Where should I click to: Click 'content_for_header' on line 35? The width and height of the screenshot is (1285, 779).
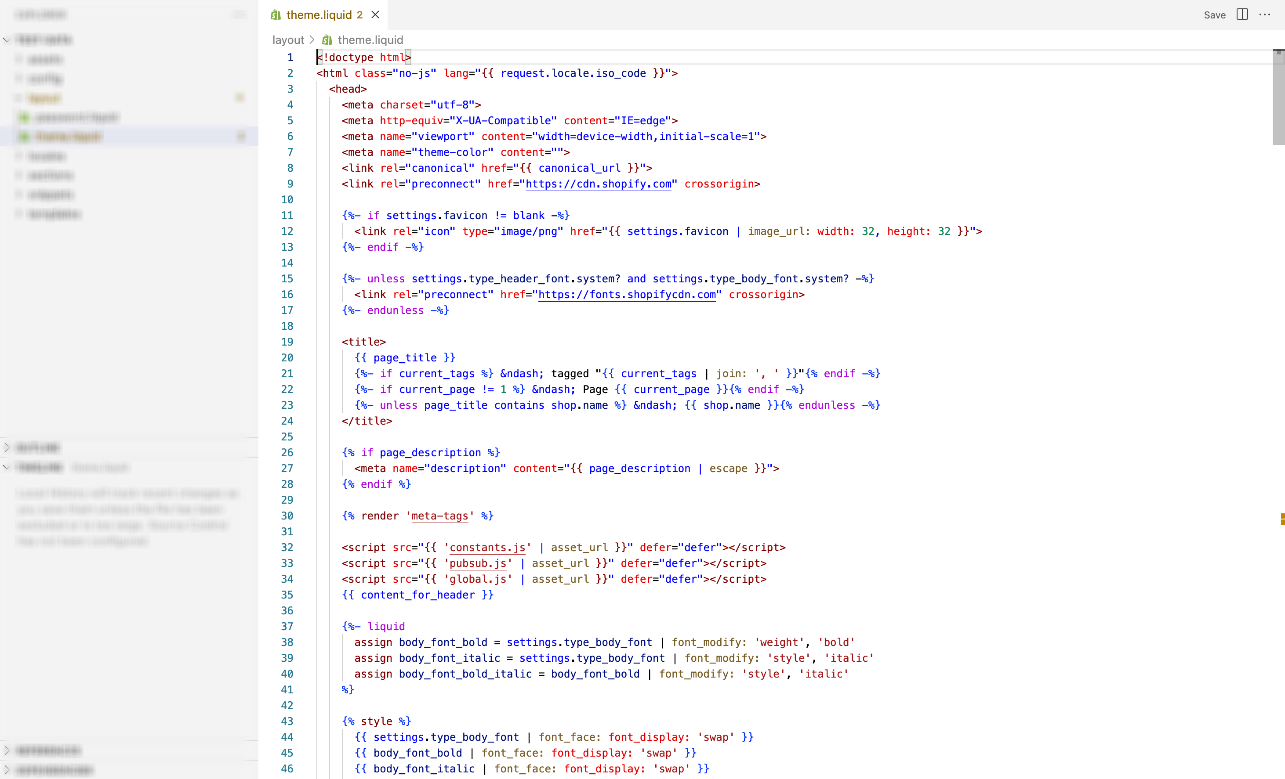coord(418,595)
